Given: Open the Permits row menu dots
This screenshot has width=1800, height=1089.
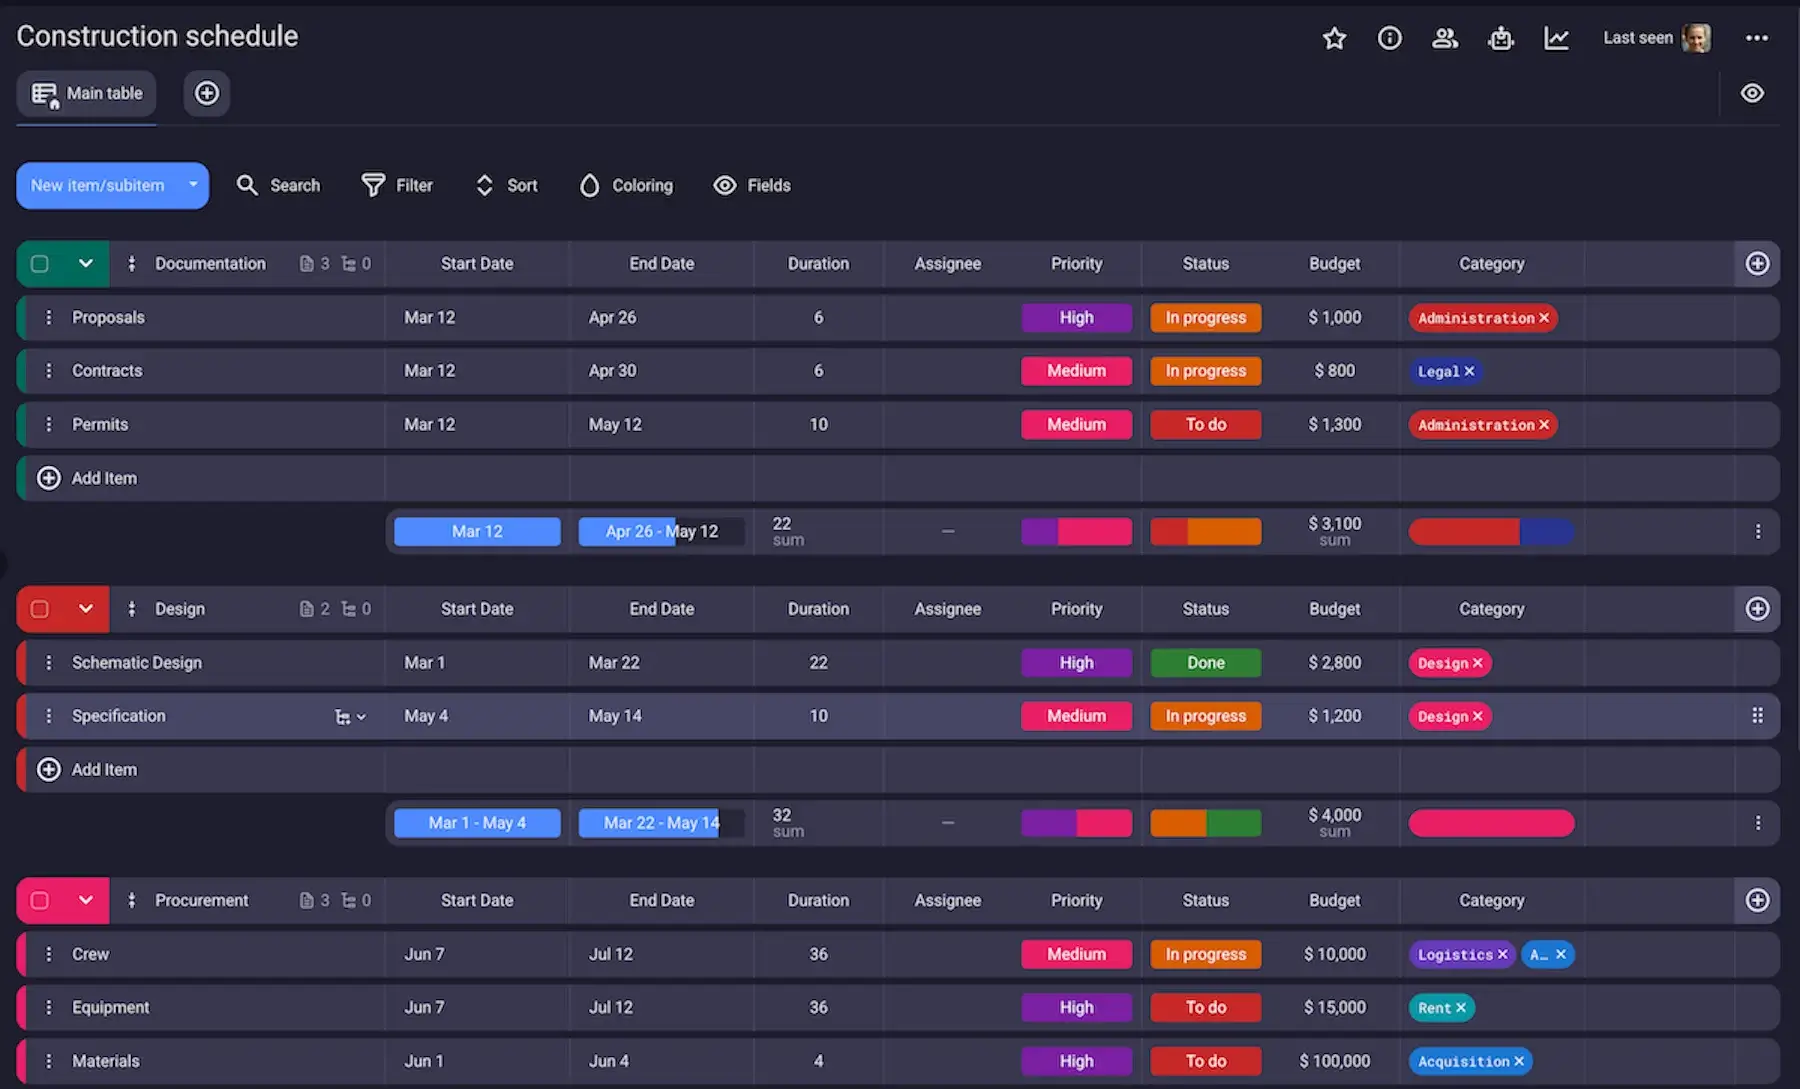Looking at the screenshot, I should 48,424.
